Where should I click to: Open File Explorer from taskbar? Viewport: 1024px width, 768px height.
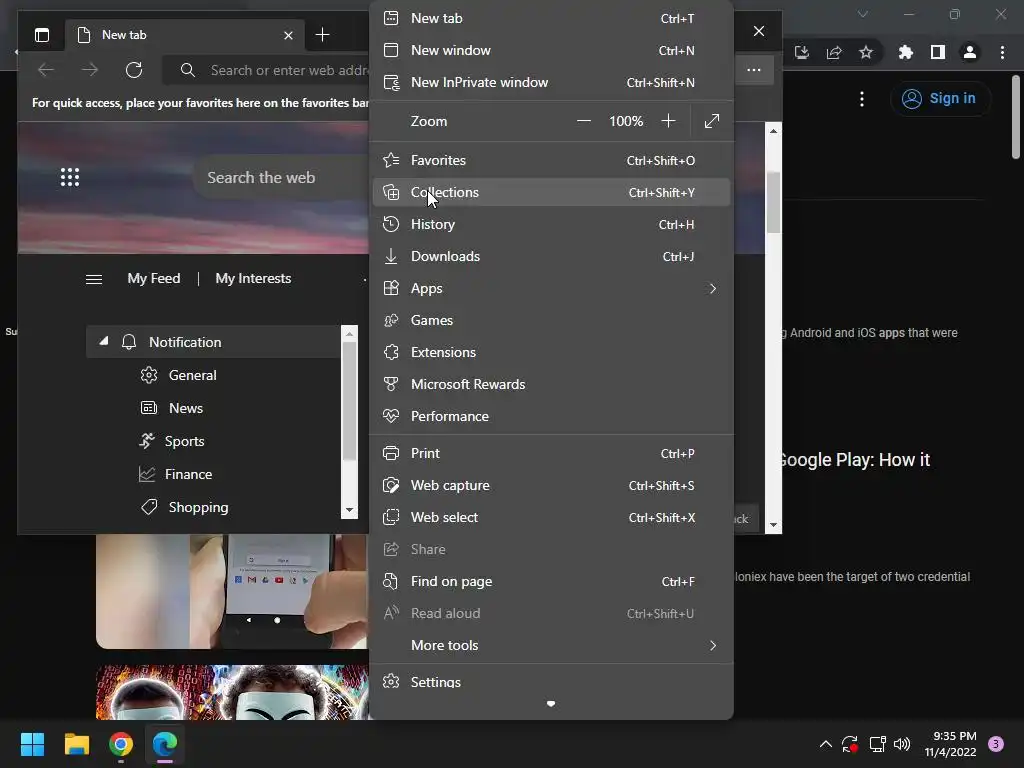(x=76, y=744)
